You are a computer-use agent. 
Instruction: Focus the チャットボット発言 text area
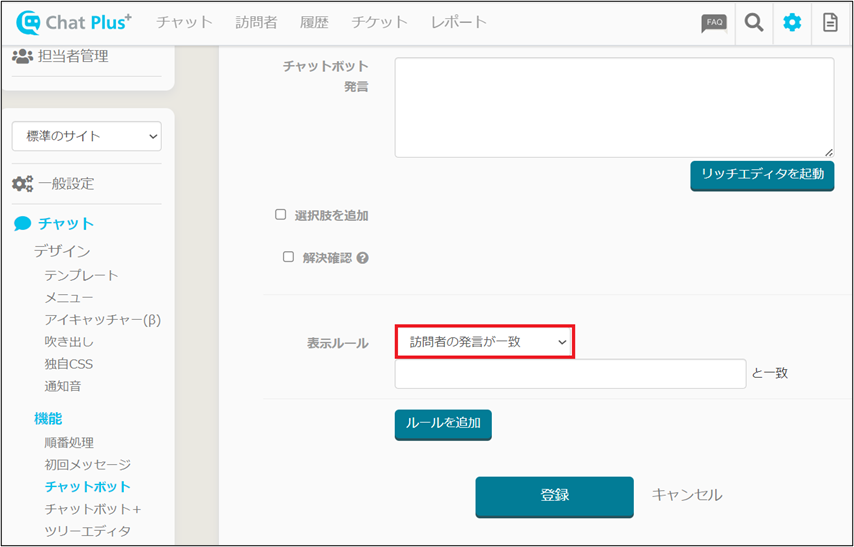point(614,107)
